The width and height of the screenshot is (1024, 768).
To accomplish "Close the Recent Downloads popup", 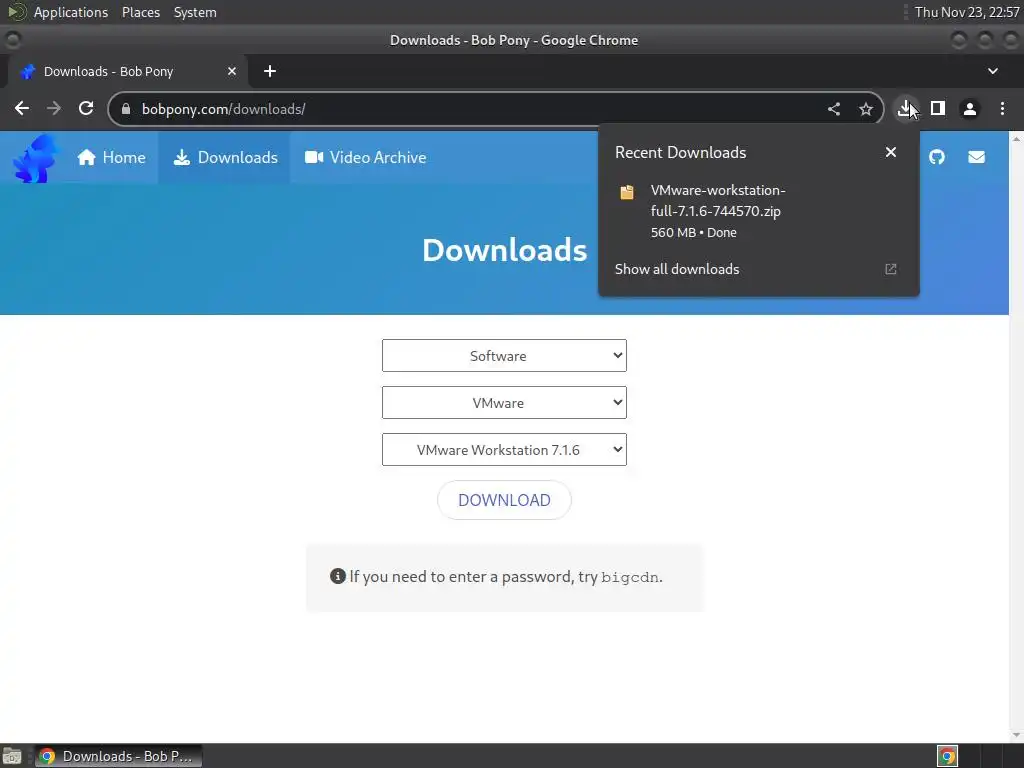I will pos(891,152).
